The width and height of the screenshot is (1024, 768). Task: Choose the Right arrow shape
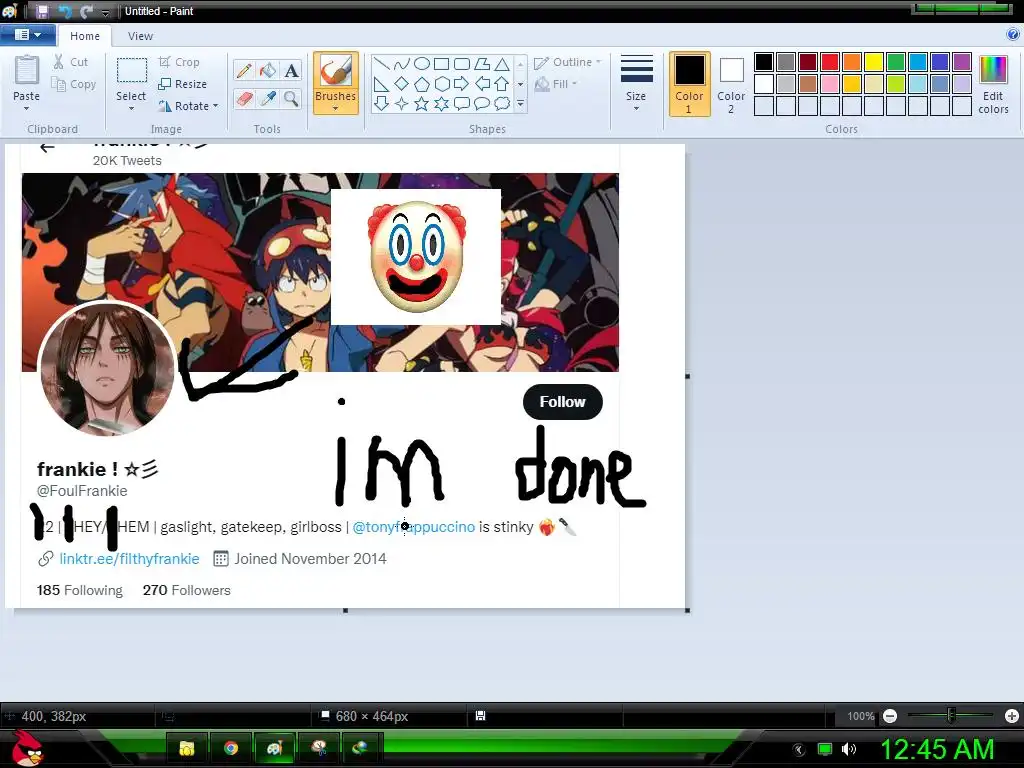(462, 84)
